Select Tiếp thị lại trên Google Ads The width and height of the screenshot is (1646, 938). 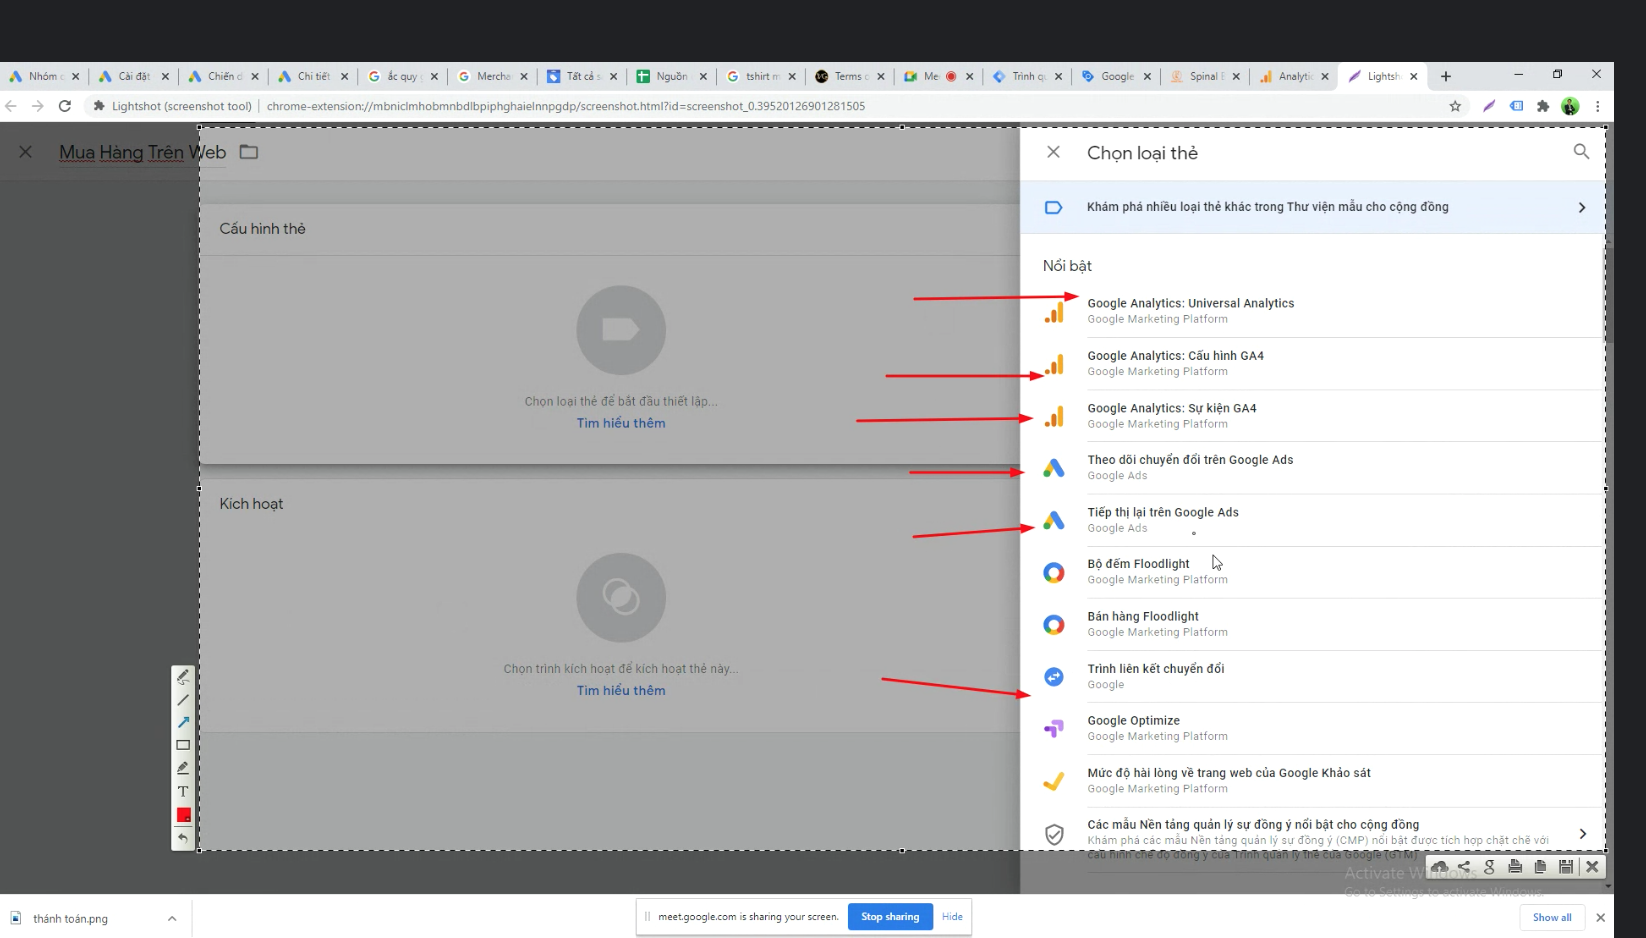click(1313, 520)
